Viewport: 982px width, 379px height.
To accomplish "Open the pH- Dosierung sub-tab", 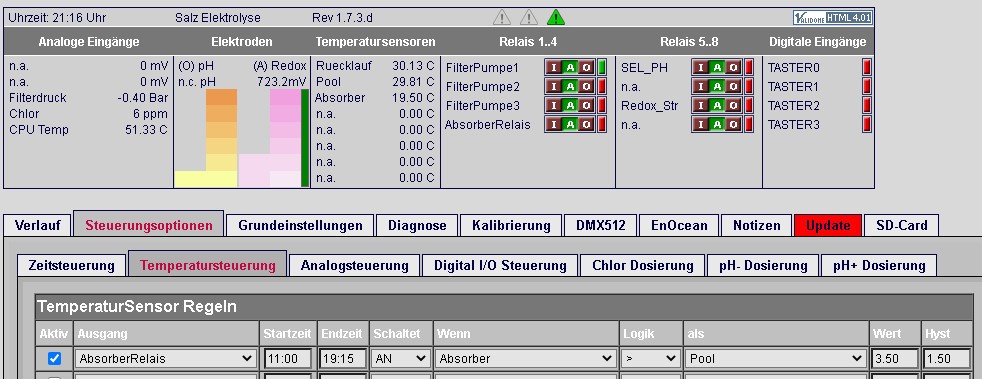I will [763, 266].
